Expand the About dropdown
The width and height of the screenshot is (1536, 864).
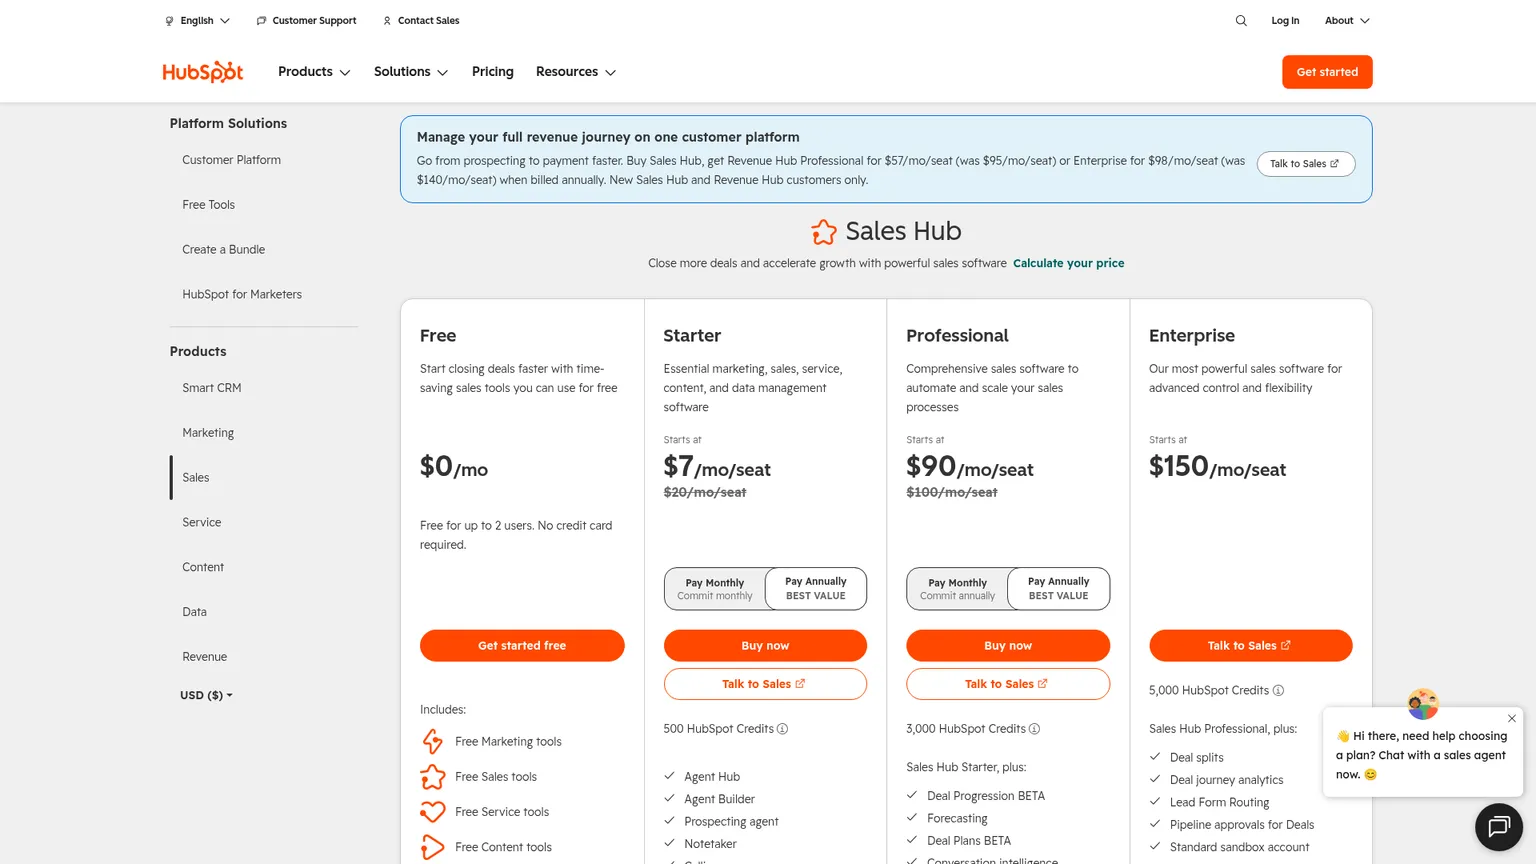1347,21
